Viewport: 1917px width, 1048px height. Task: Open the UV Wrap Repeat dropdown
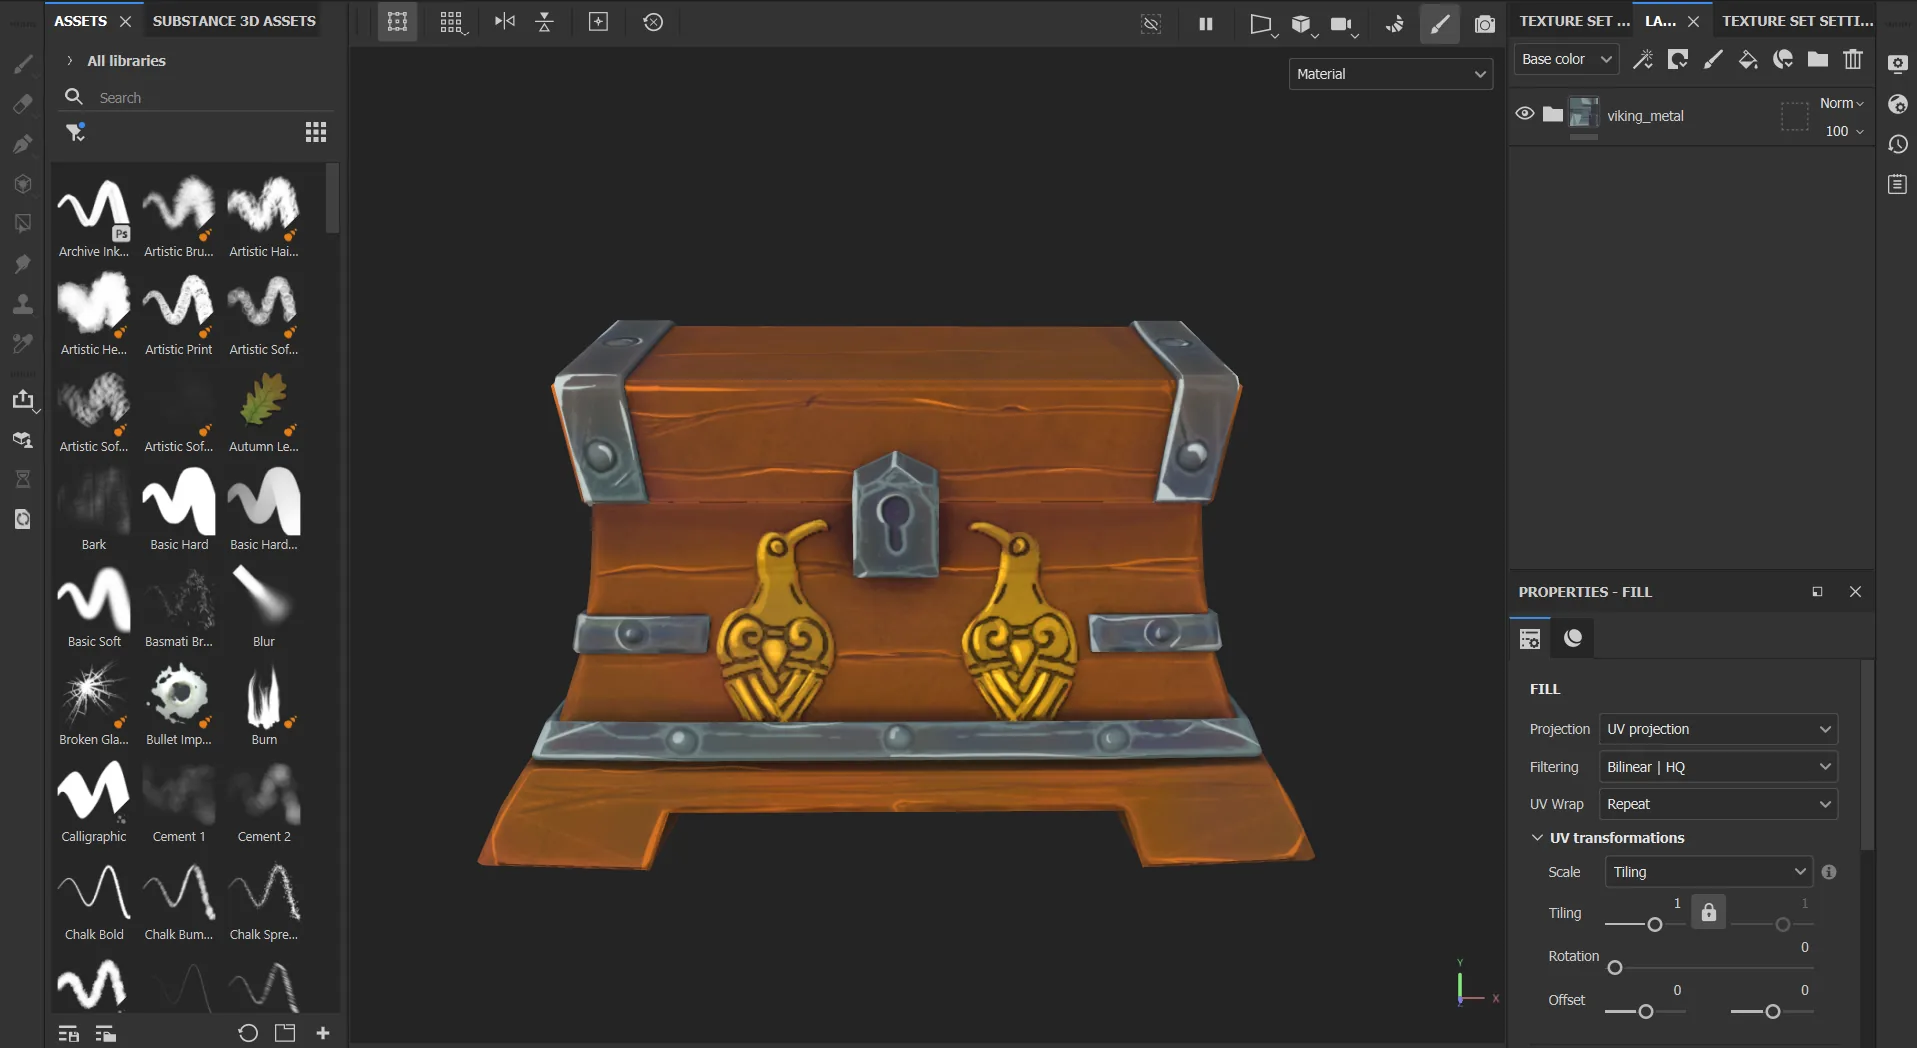click(1718, 804)
